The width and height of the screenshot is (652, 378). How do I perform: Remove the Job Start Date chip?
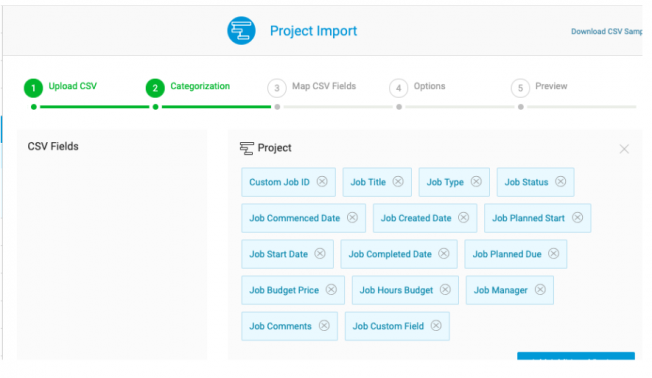(x=320, y=254)
